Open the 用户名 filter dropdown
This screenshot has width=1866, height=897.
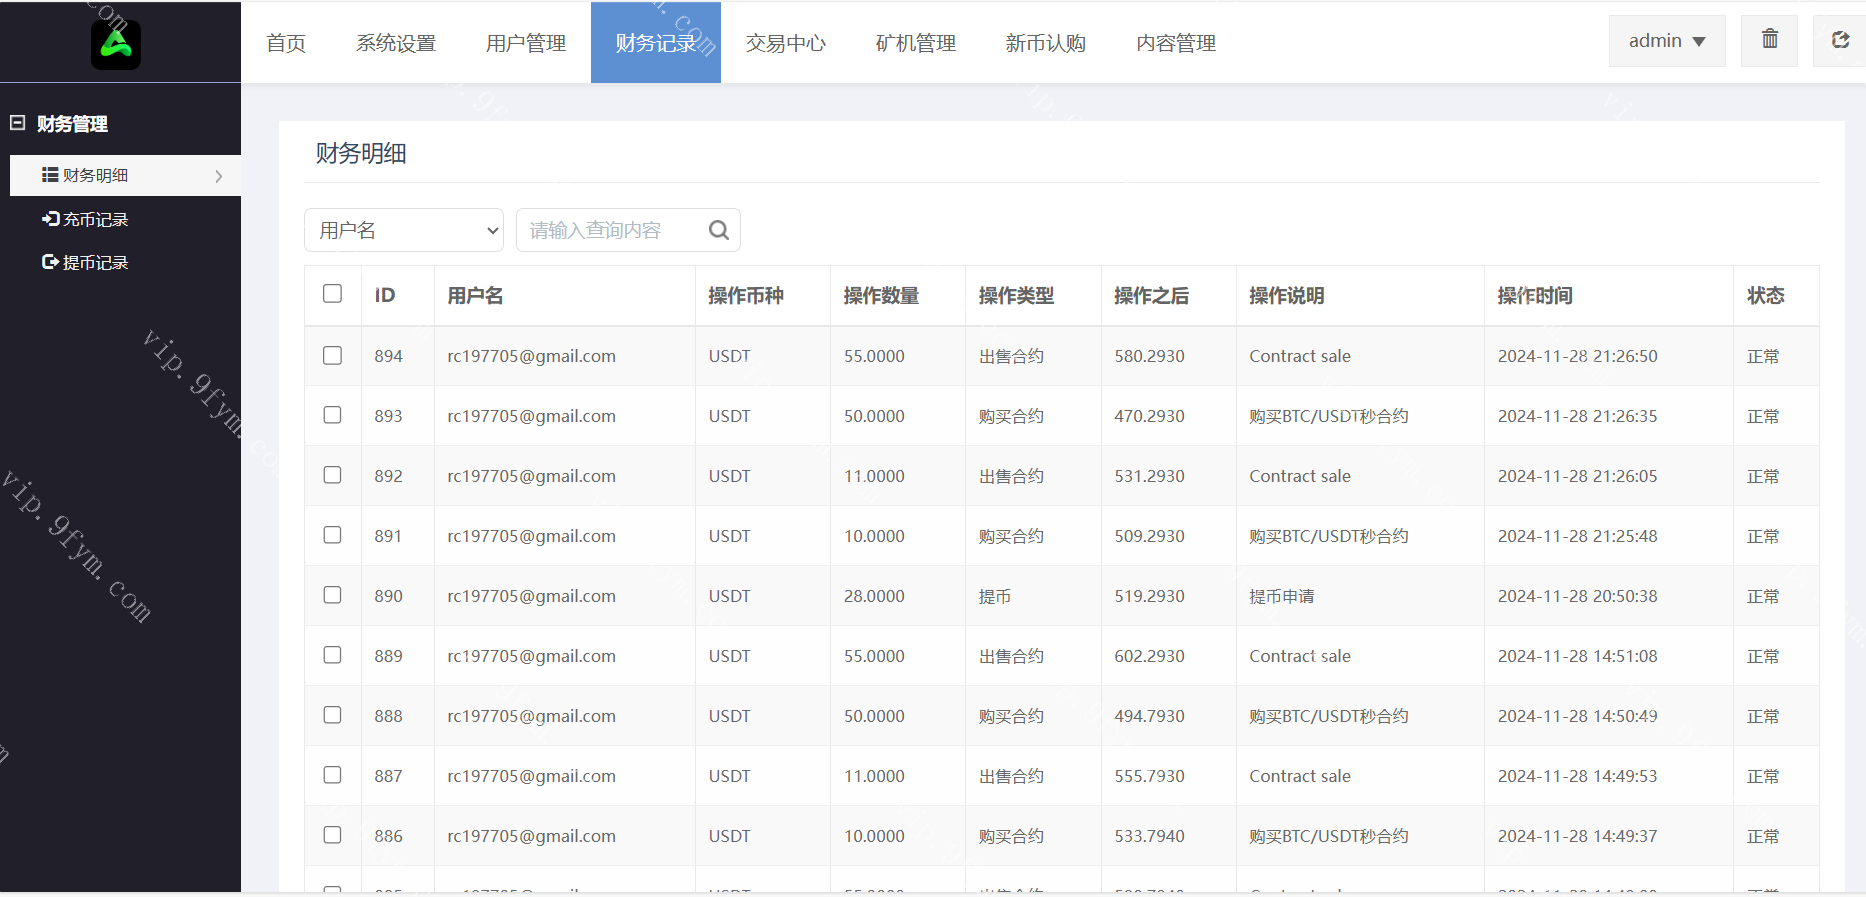click(404, 230)
